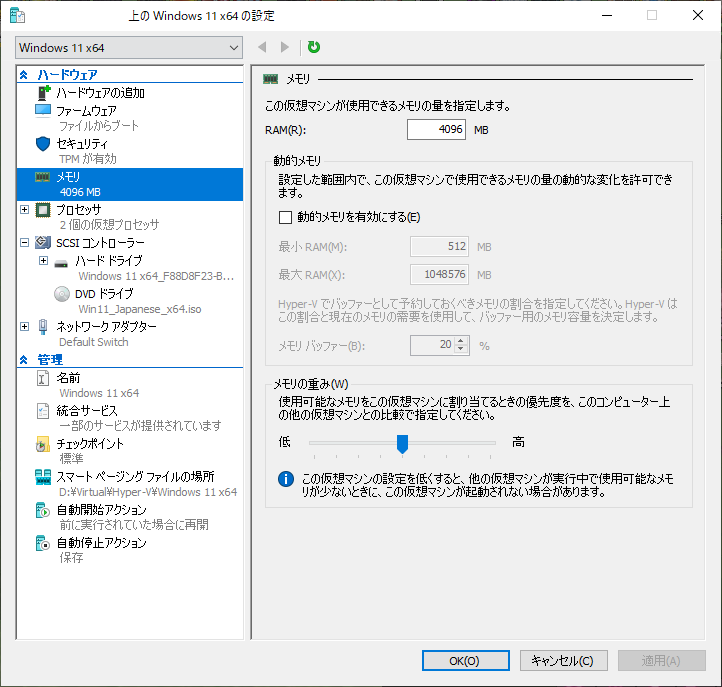Expand the プロセッサ tree node
This screenshot has height=687, width=722.
[24, 210]
